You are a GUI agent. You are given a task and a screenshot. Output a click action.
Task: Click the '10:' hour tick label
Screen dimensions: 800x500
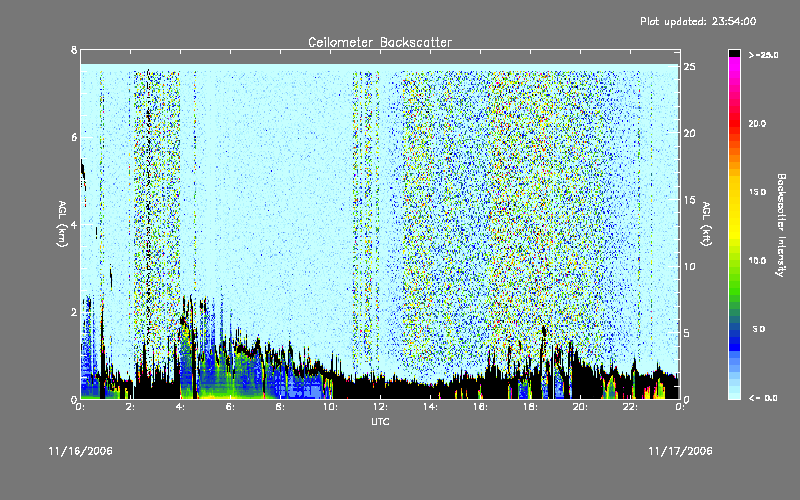pos(330,407)
